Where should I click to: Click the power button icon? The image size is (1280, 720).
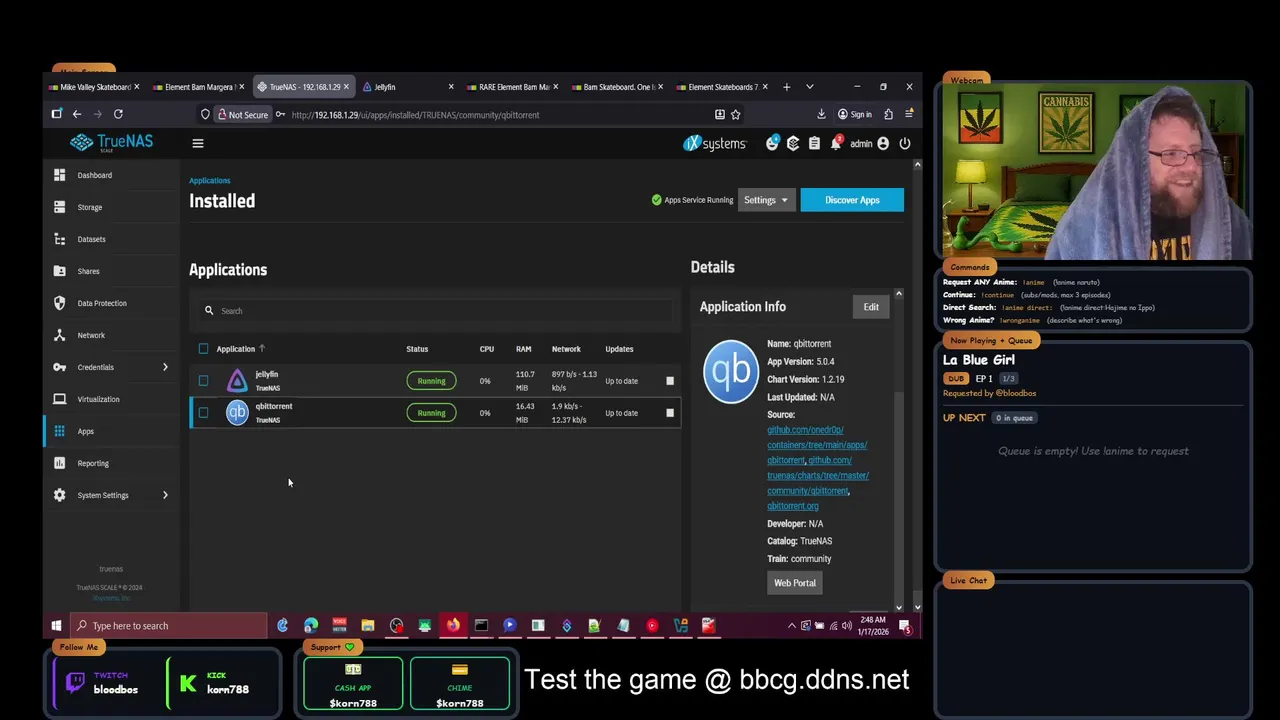tap(905, 143)
